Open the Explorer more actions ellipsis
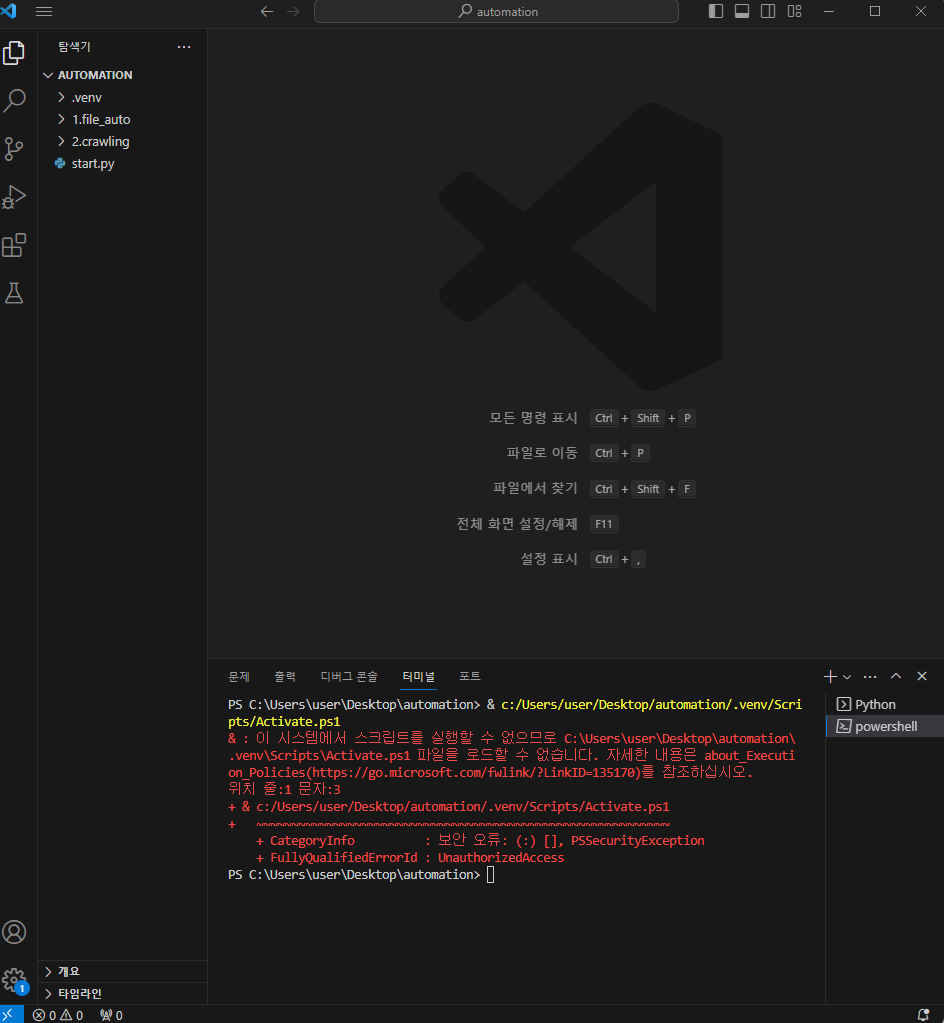944x1023 pixels. pyautogui.click(x=184, y=47)
